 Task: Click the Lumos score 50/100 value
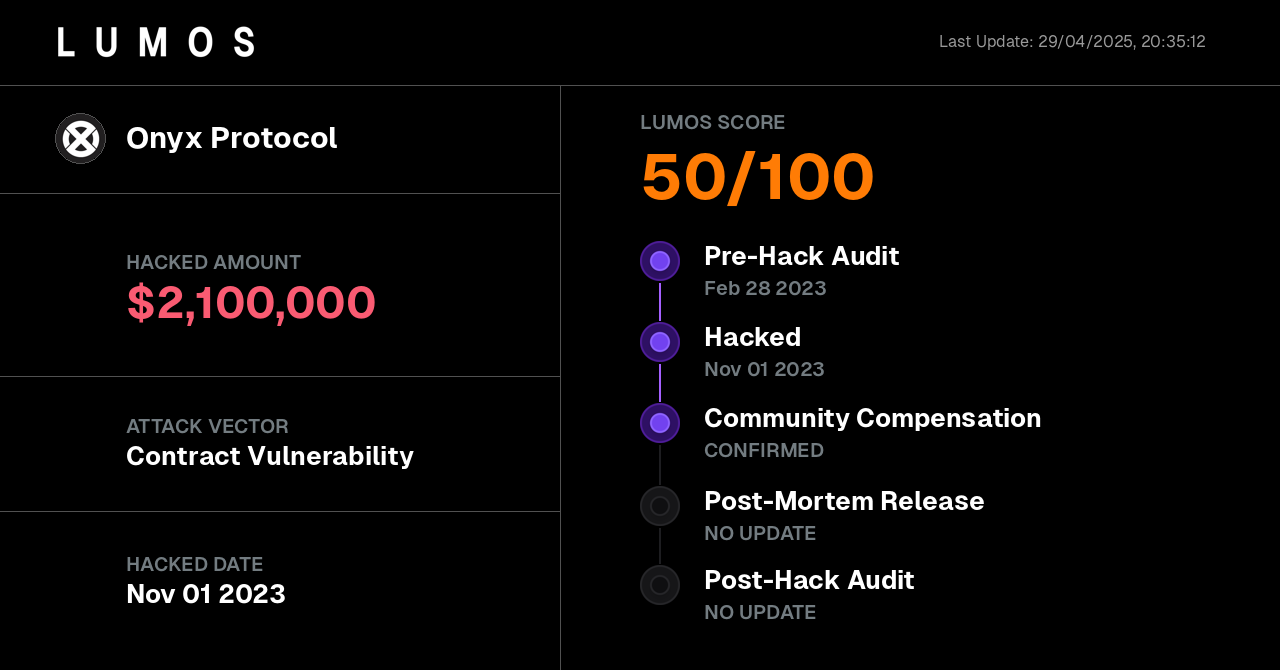click(757, 177)
